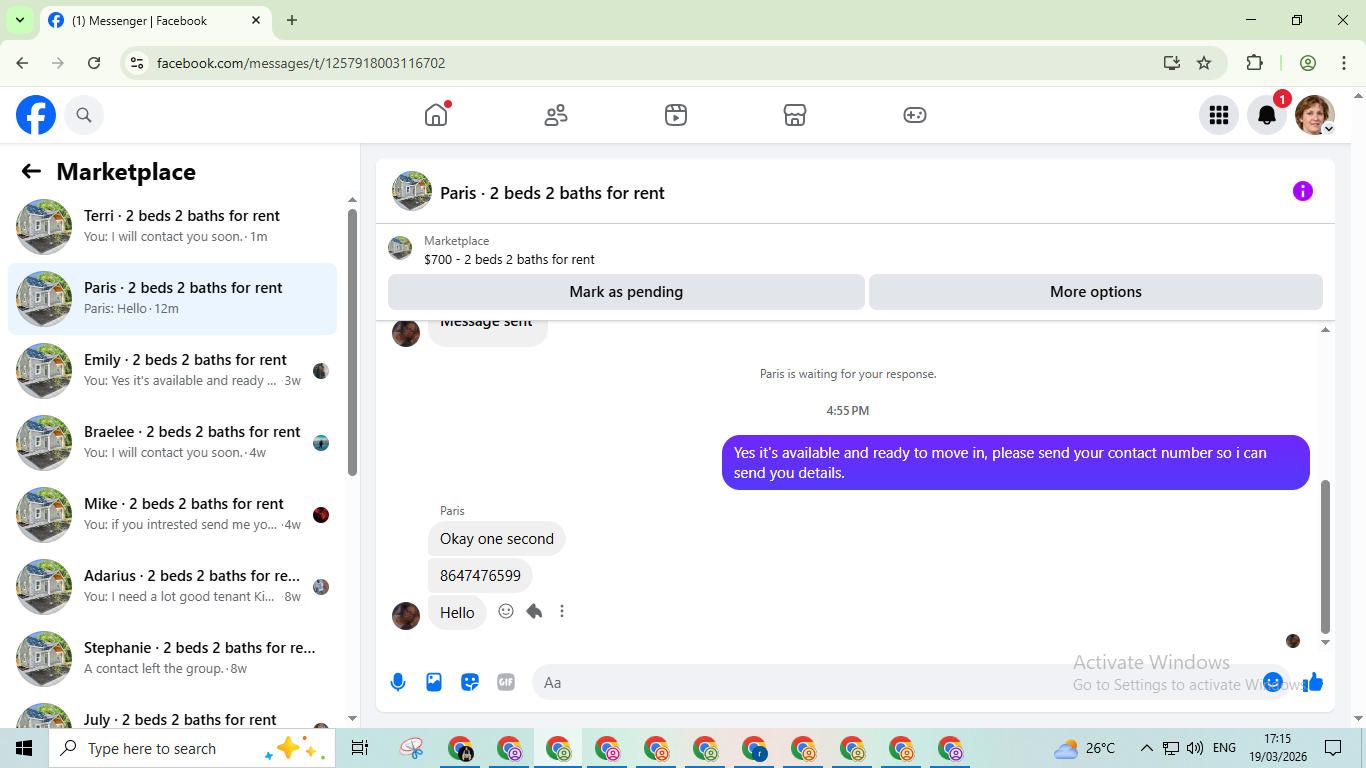Screen dimensions: 1366x768
Task: Open the account profile picture menu
Action: click(x=1315, y=115)
